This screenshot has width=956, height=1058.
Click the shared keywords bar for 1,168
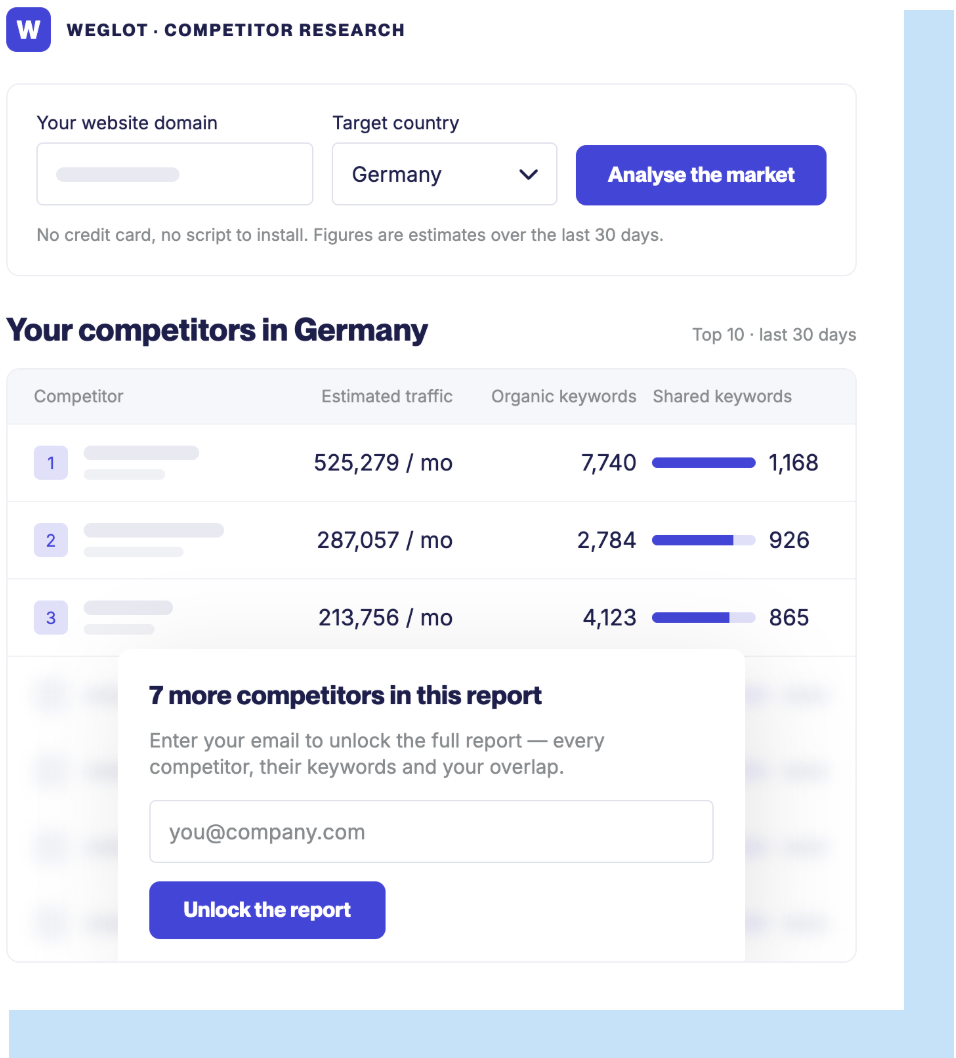point(704,463)
